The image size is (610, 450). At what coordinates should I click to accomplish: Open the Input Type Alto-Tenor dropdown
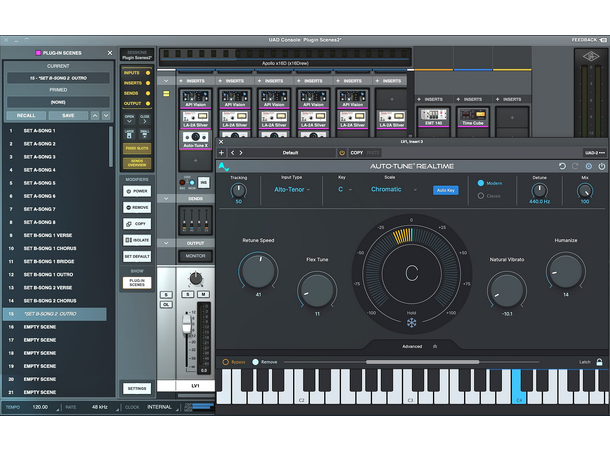tap(292, 189)
